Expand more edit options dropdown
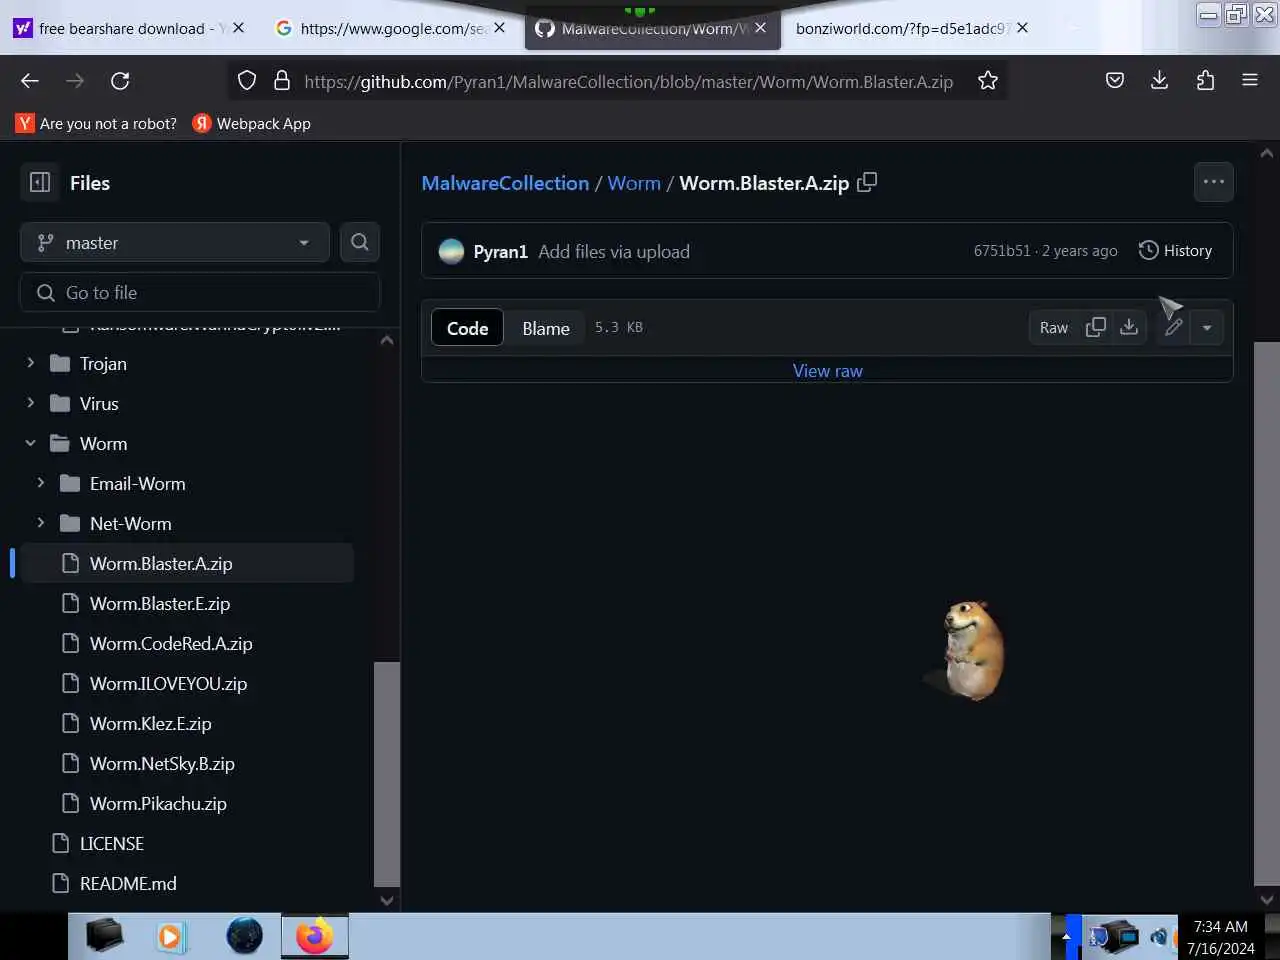Image resolution: width=1280 pixels, height=960 pixels. tap(1207, 327)
